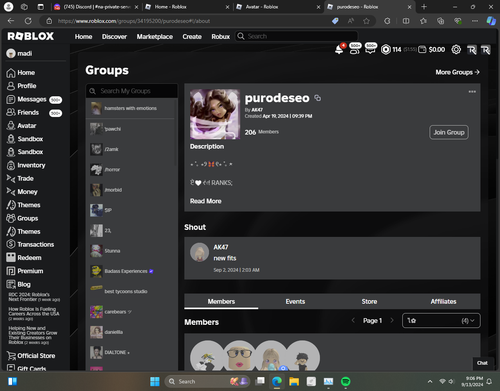Viewport: 500px width, 391px height.
Task: Click the Windows taskbar search box
Action: 207,381
